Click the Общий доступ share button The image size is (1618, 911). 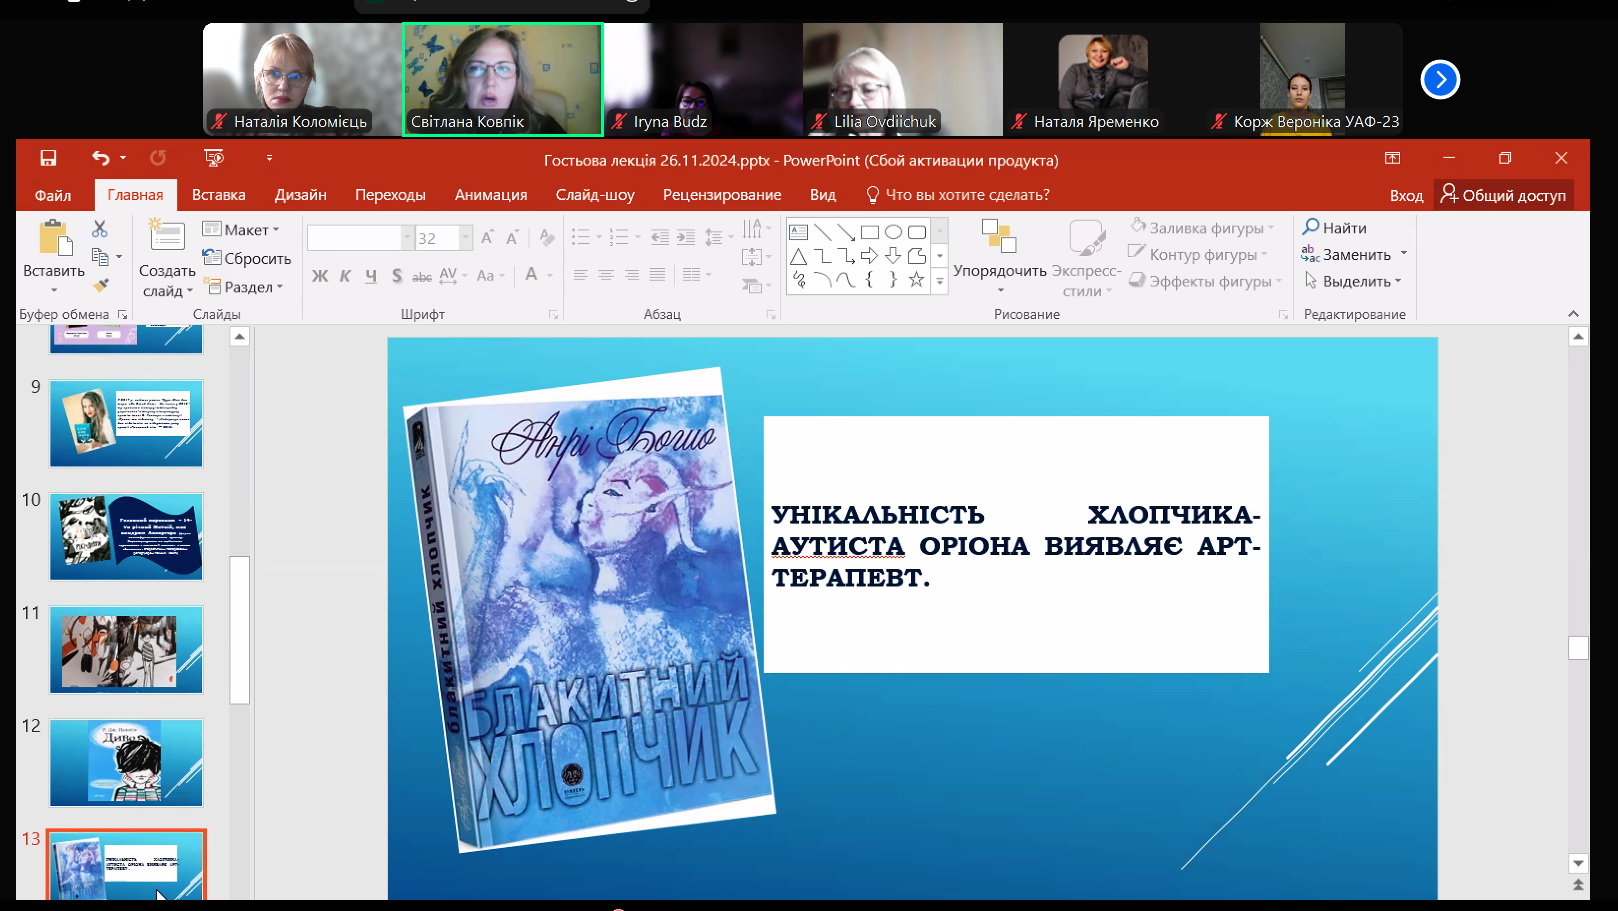pos(1503,195)
